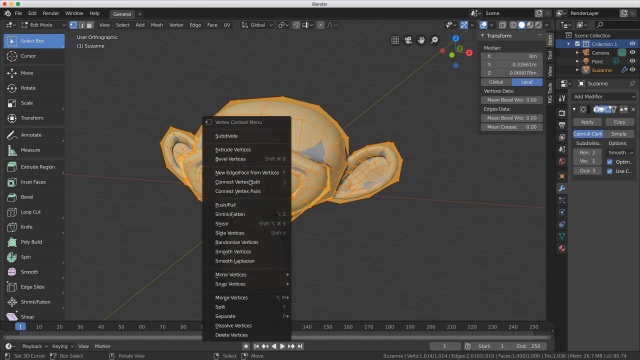Toggle Suzanne visibility eye in outliner
The image size is (640, 360).
(x=633, y=70)
